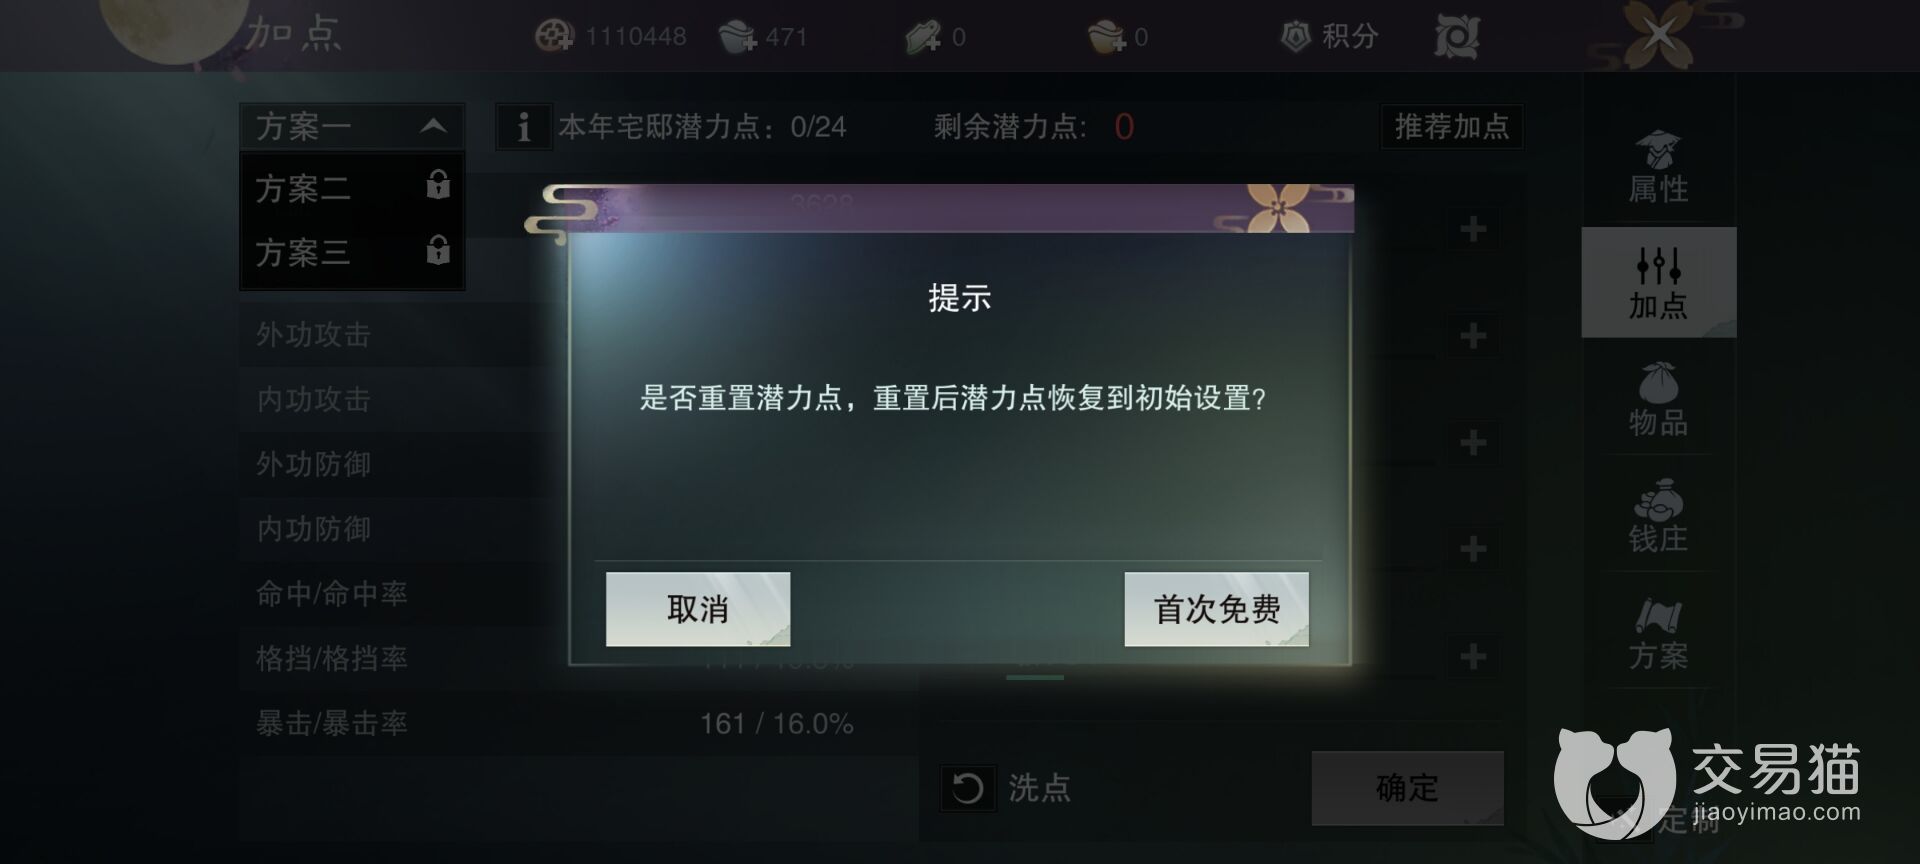This screenshot has height=864, width=1920.
Task: Click the 确定 confirm button at the bottom
Action: click(x=1407, y=788)
